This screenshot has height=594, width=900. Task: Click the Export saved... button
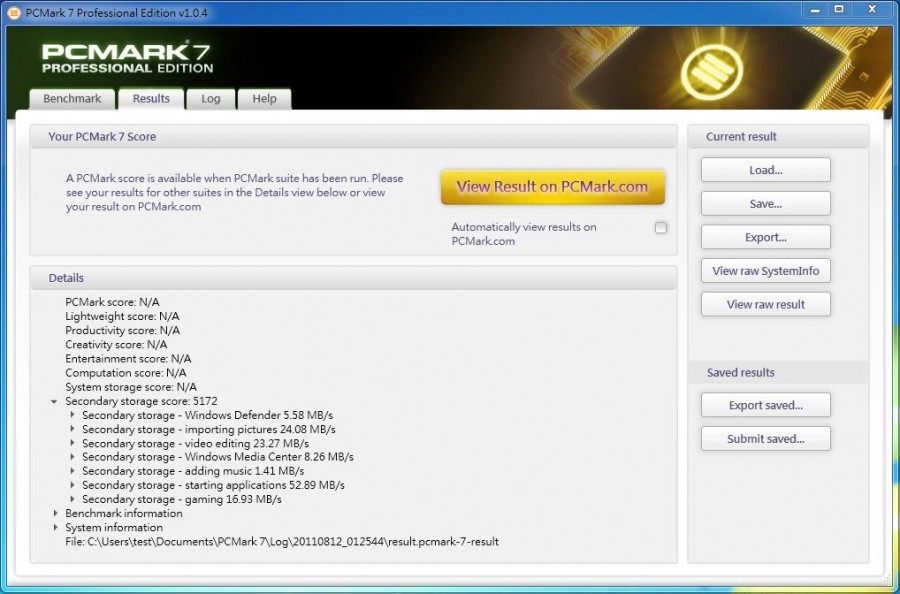pos(765,405)
